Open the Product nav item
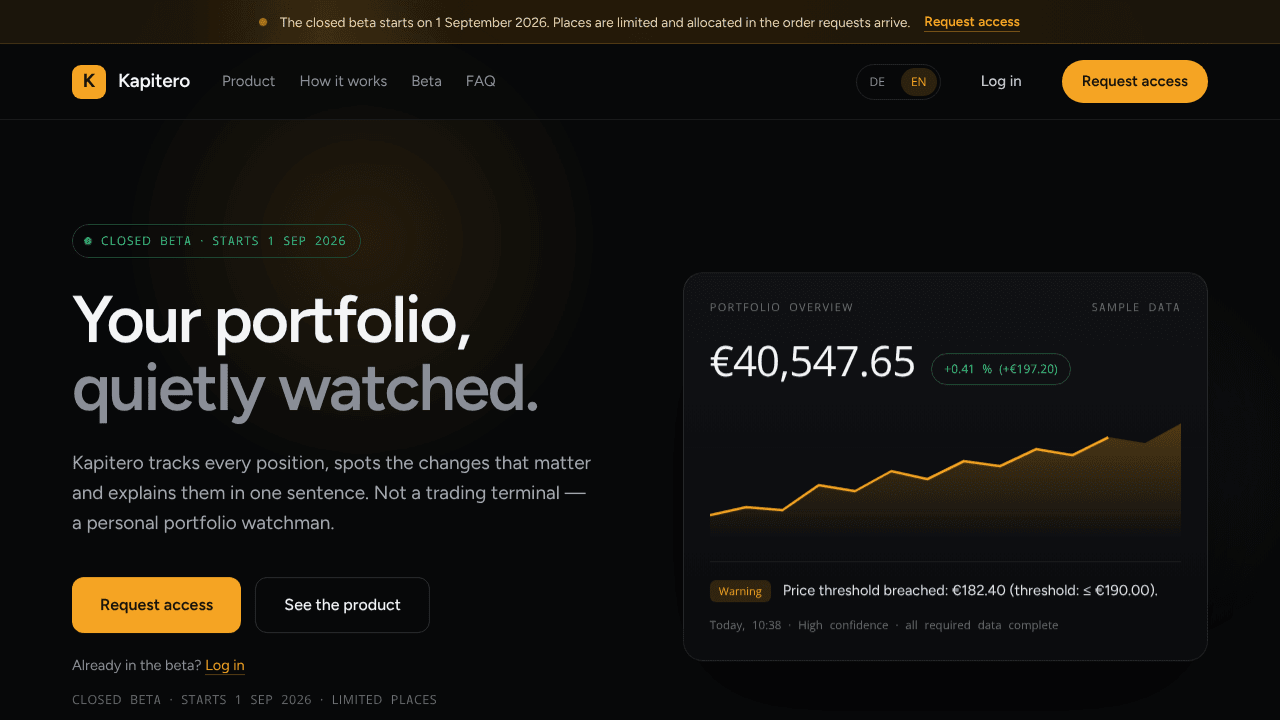 pos(248,81)
